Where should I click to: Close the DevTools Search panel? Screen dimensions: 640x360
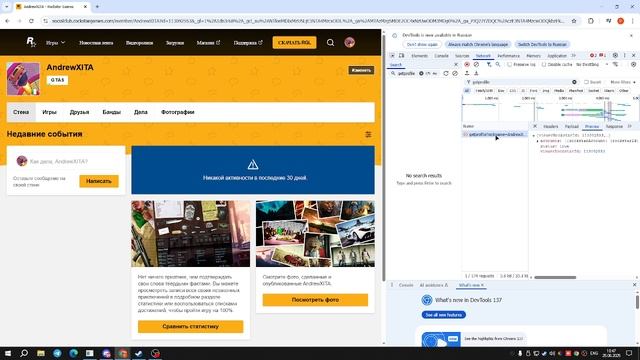click(x=456, y=64)
